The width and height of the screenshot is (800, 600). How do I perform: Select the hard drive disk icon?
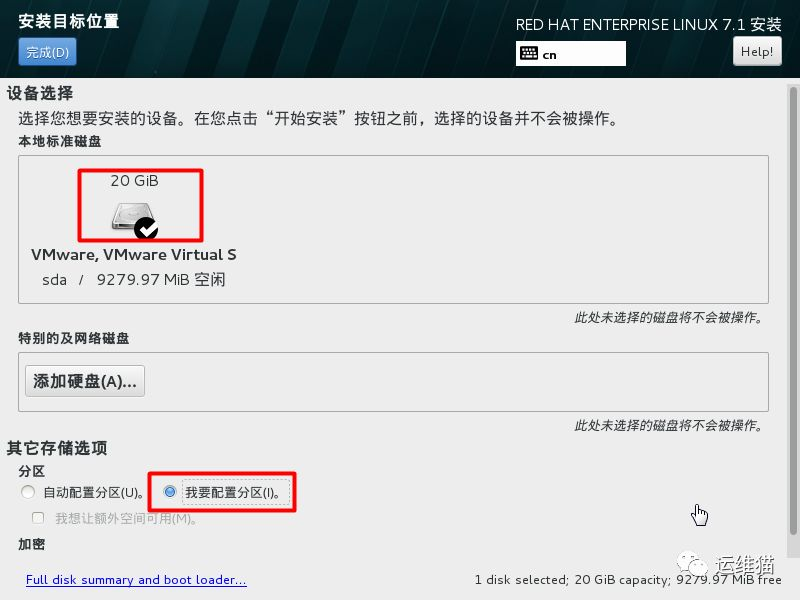[133, 216]
